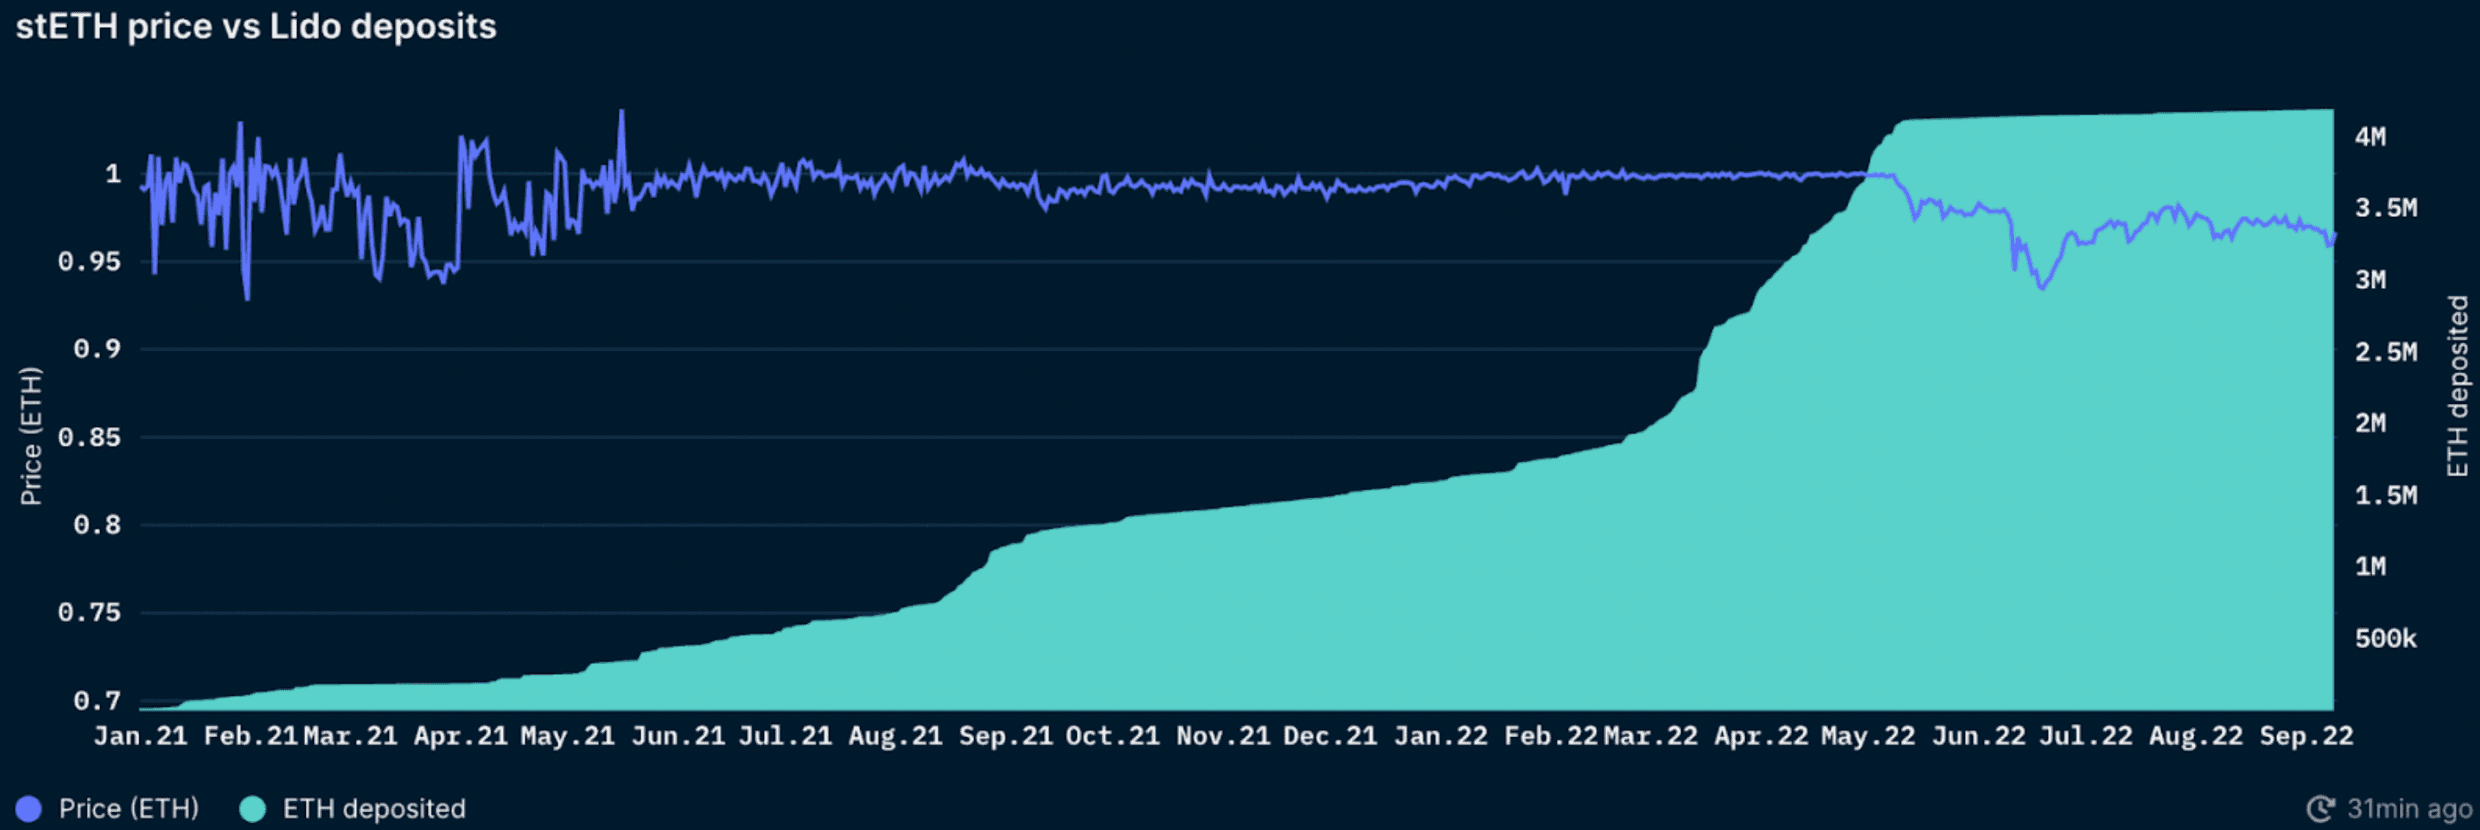Toggle the ETH deposited series legend label

click(374, 809)
